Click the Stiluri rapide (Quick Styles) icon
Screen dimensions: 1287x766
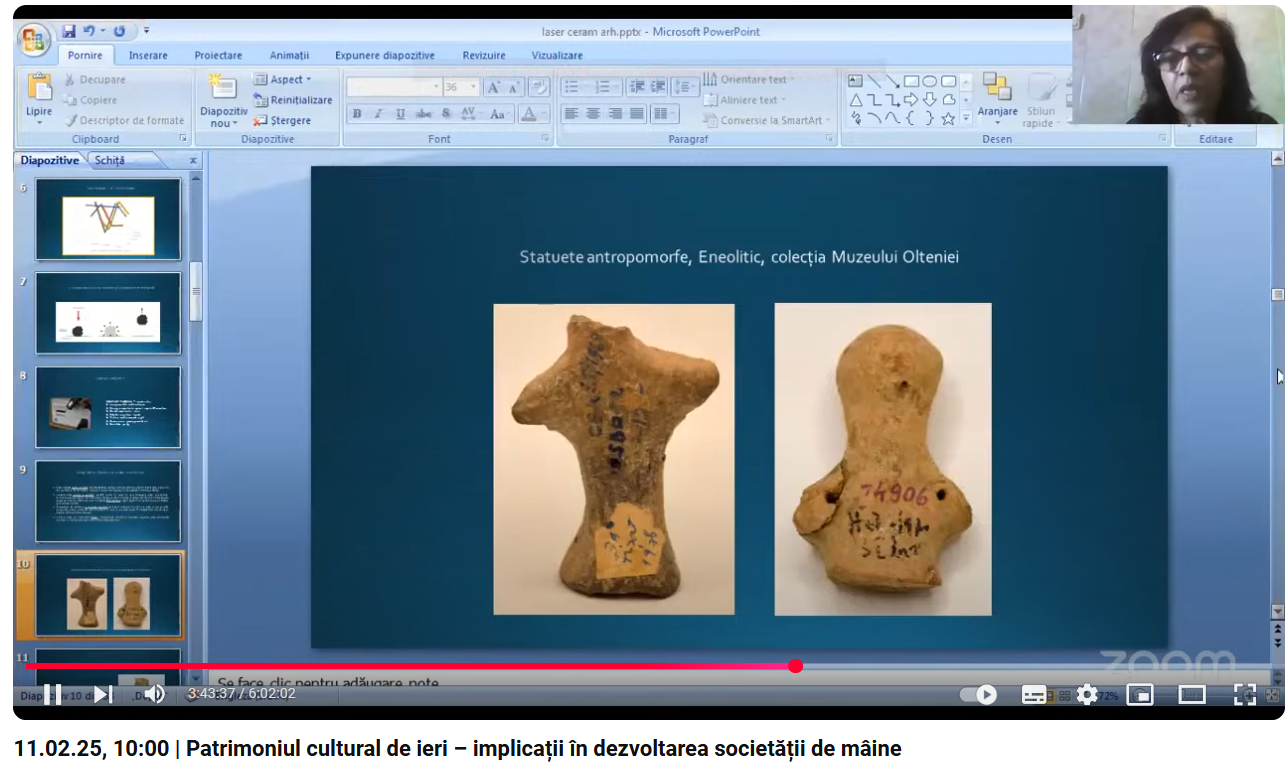pyautogui.click(x=1041, y=87)
